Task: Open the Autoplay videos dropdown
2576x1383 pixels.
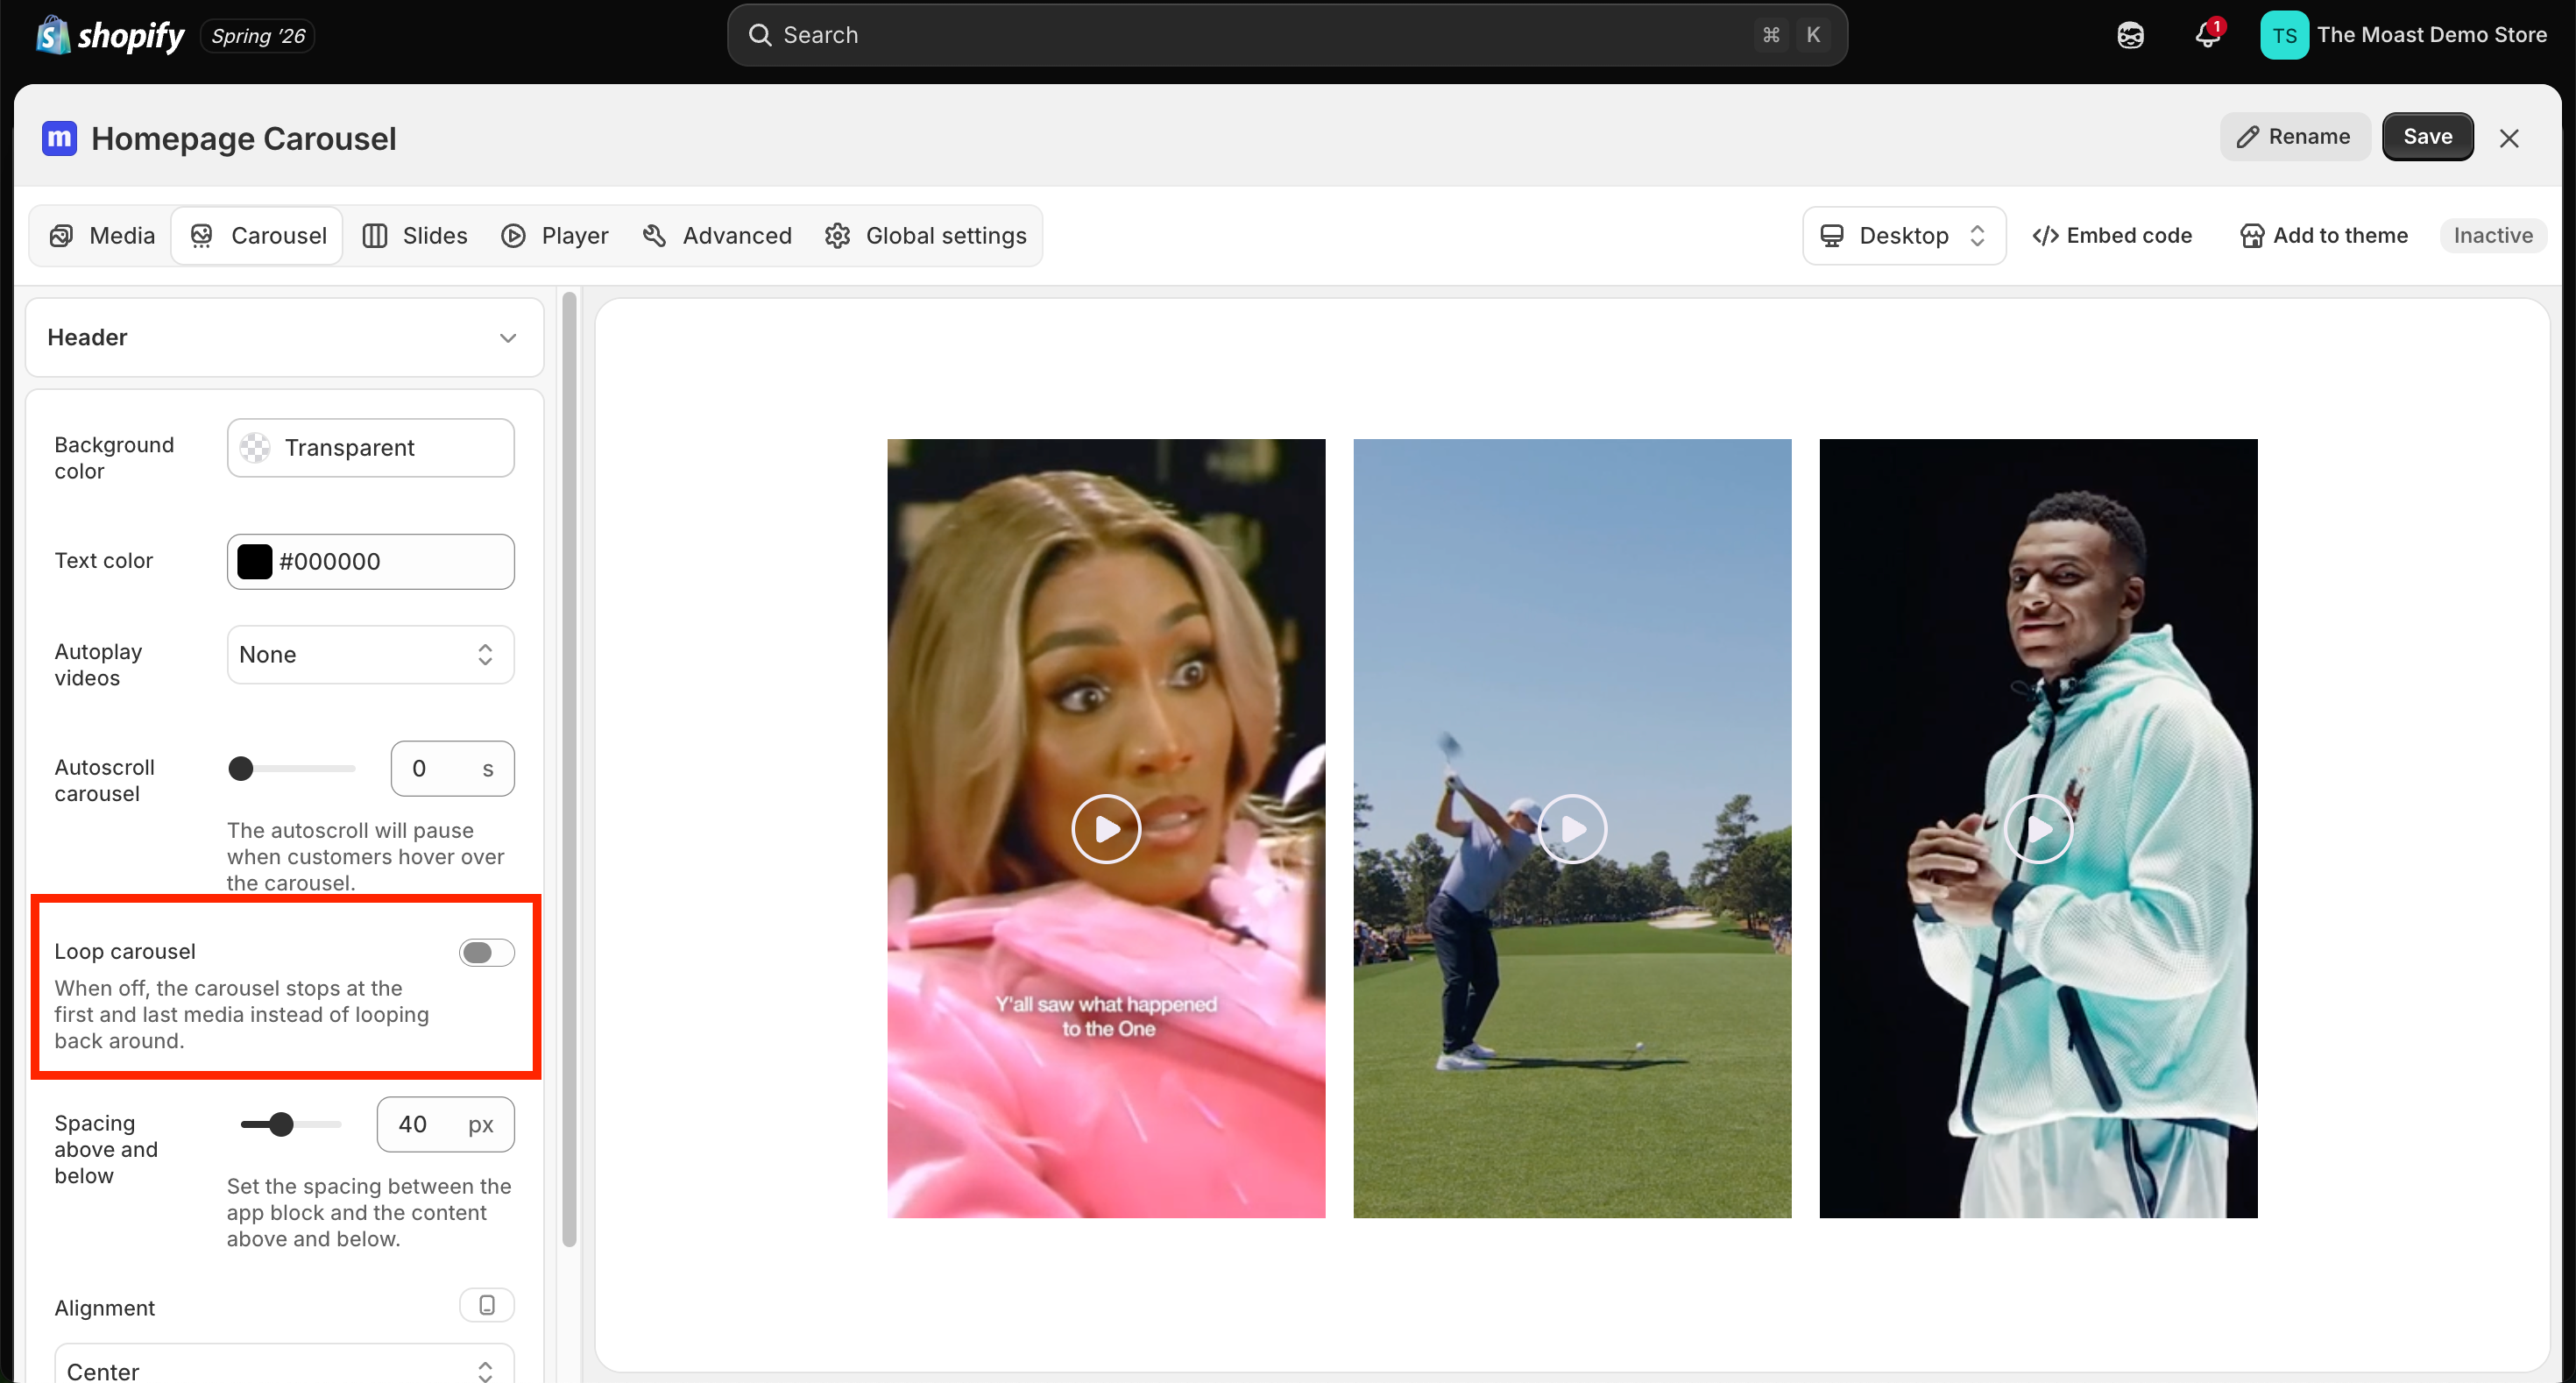Action: 371,655
